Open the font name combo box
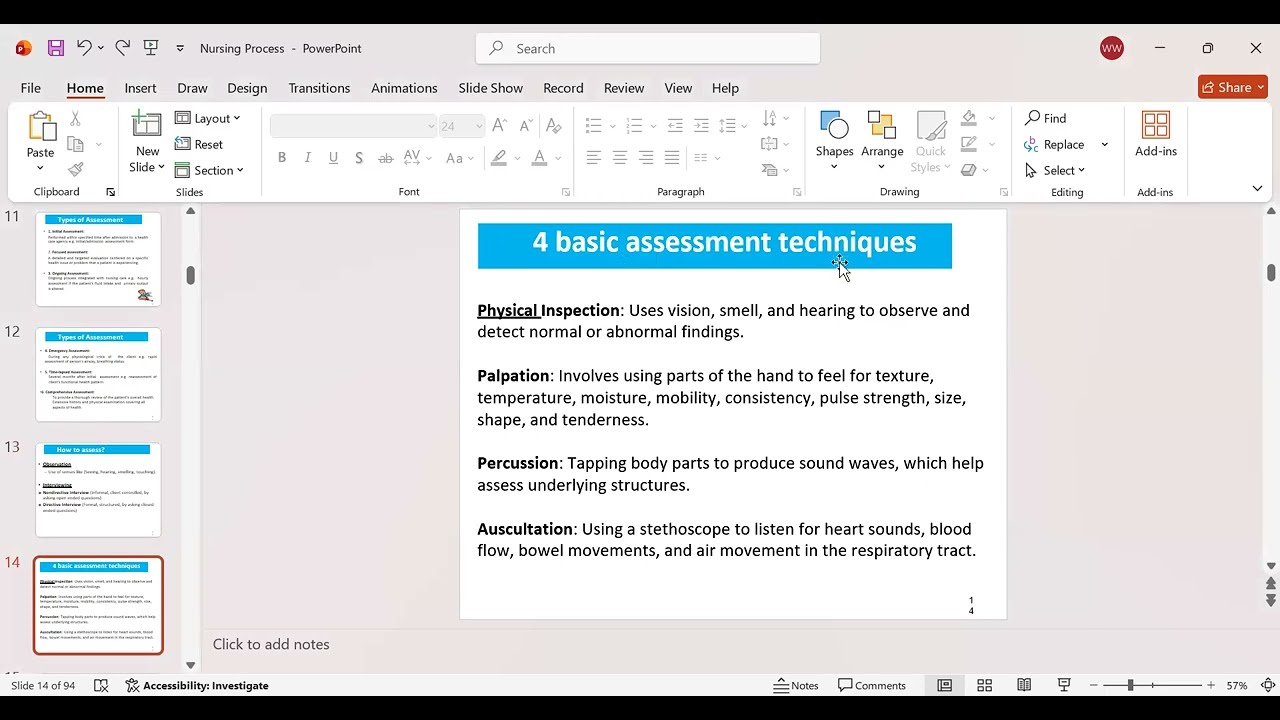This screenshot has height=720, width=1280. point(354,126)
